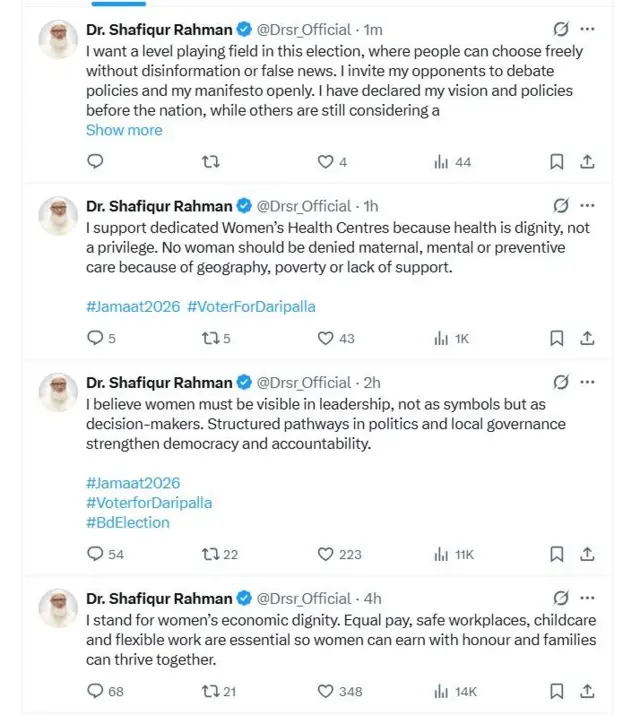The width and height of the screenshot is (640, 715).
Task: Open more options menu on the 4h tweet
Action: pos(588,599)
